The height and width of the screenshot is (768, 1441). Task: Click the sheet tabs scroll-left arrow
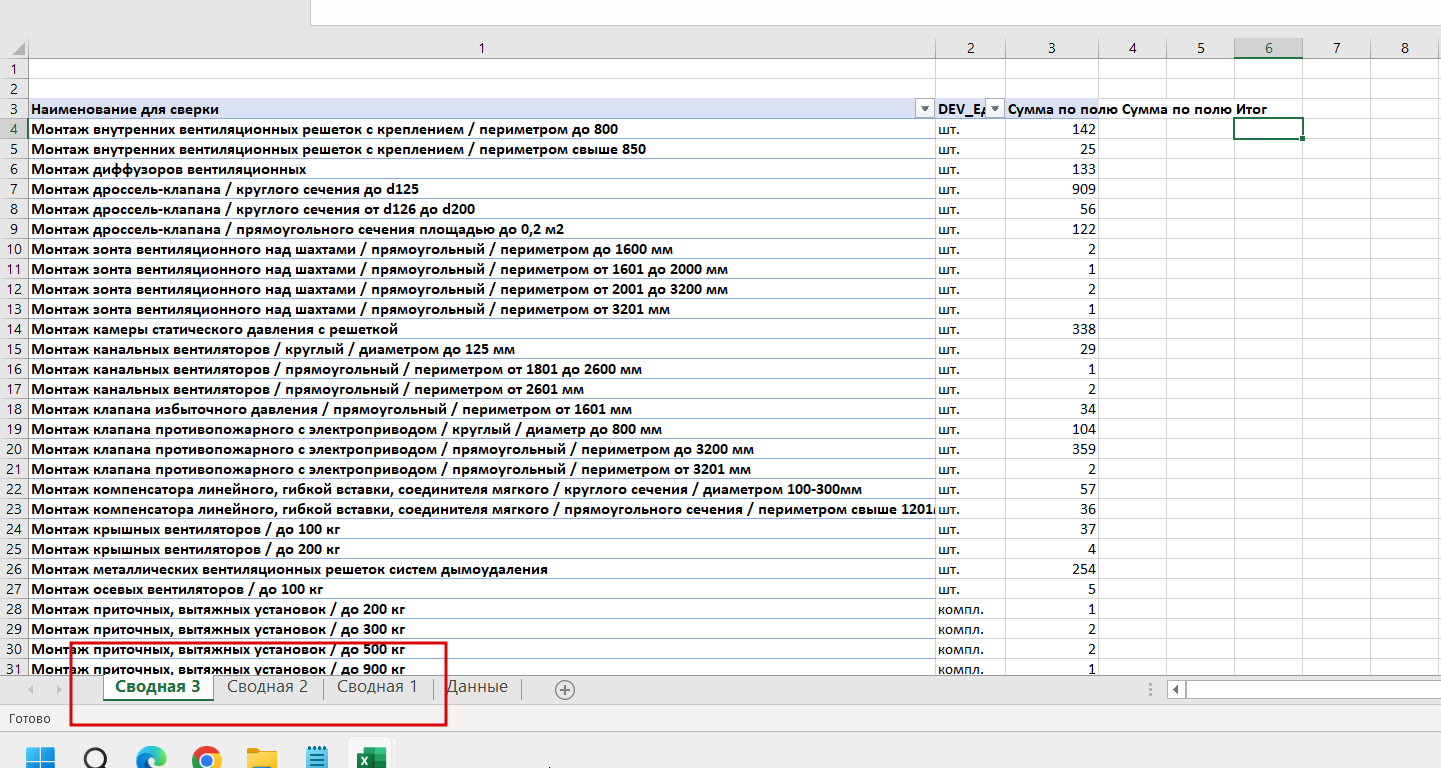click(31, 689)
